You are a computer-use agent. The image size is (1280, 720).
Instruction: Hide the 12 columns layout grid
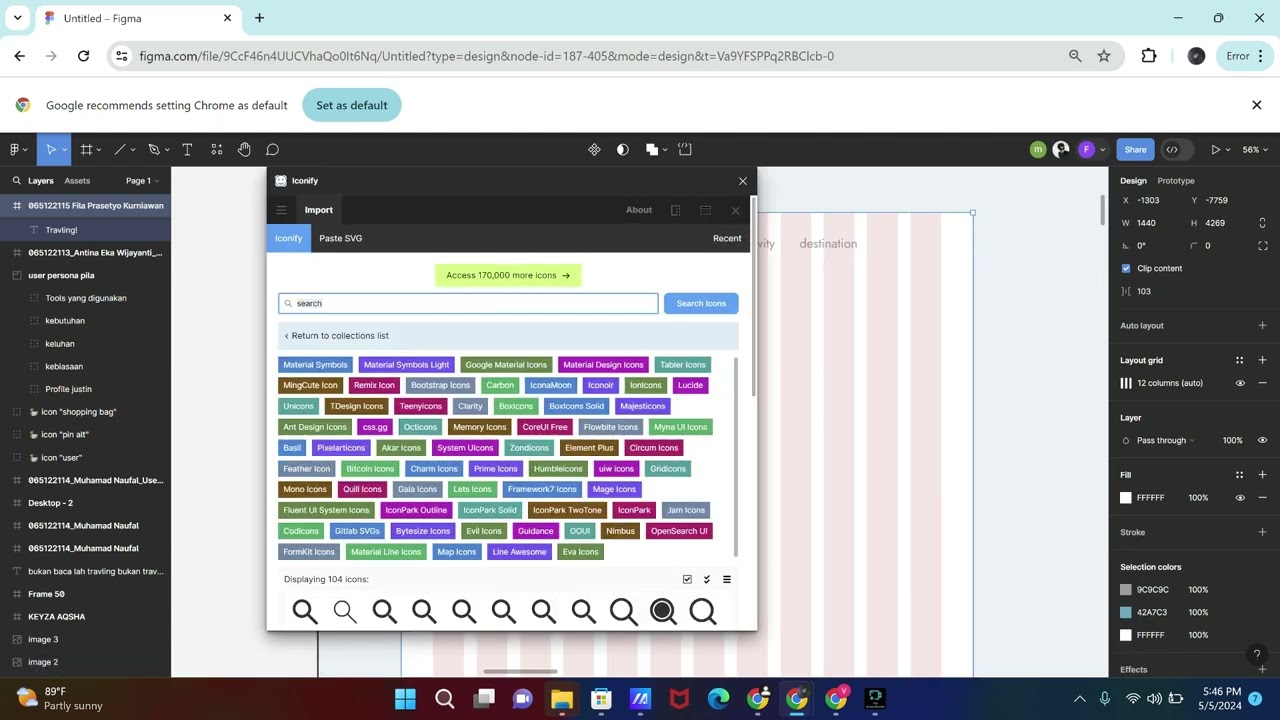[x=1240, y=383]
